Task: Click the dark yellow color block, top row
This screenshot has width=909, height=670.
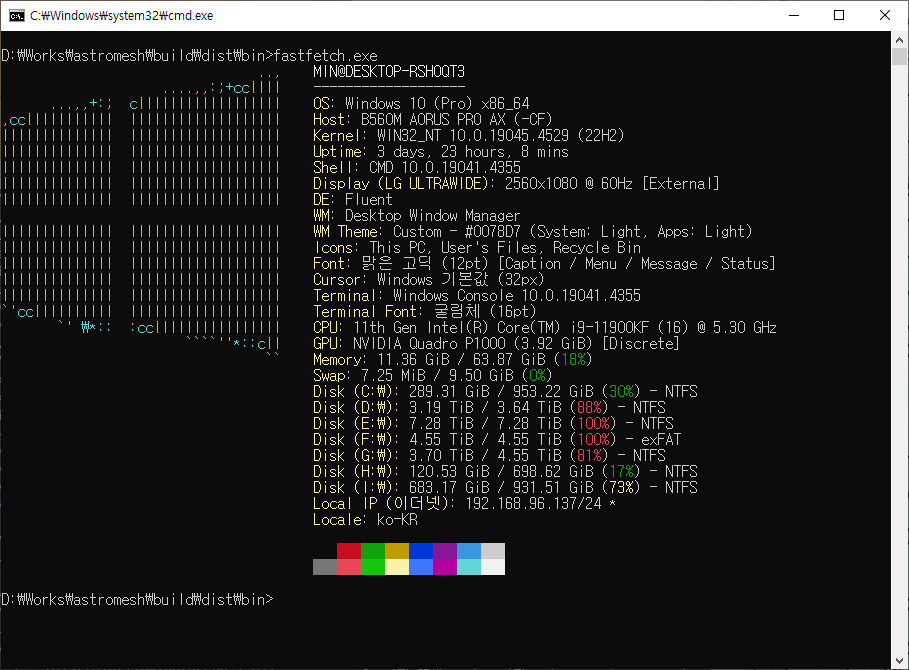Action: pyautogui.click(x=397, y=551)
